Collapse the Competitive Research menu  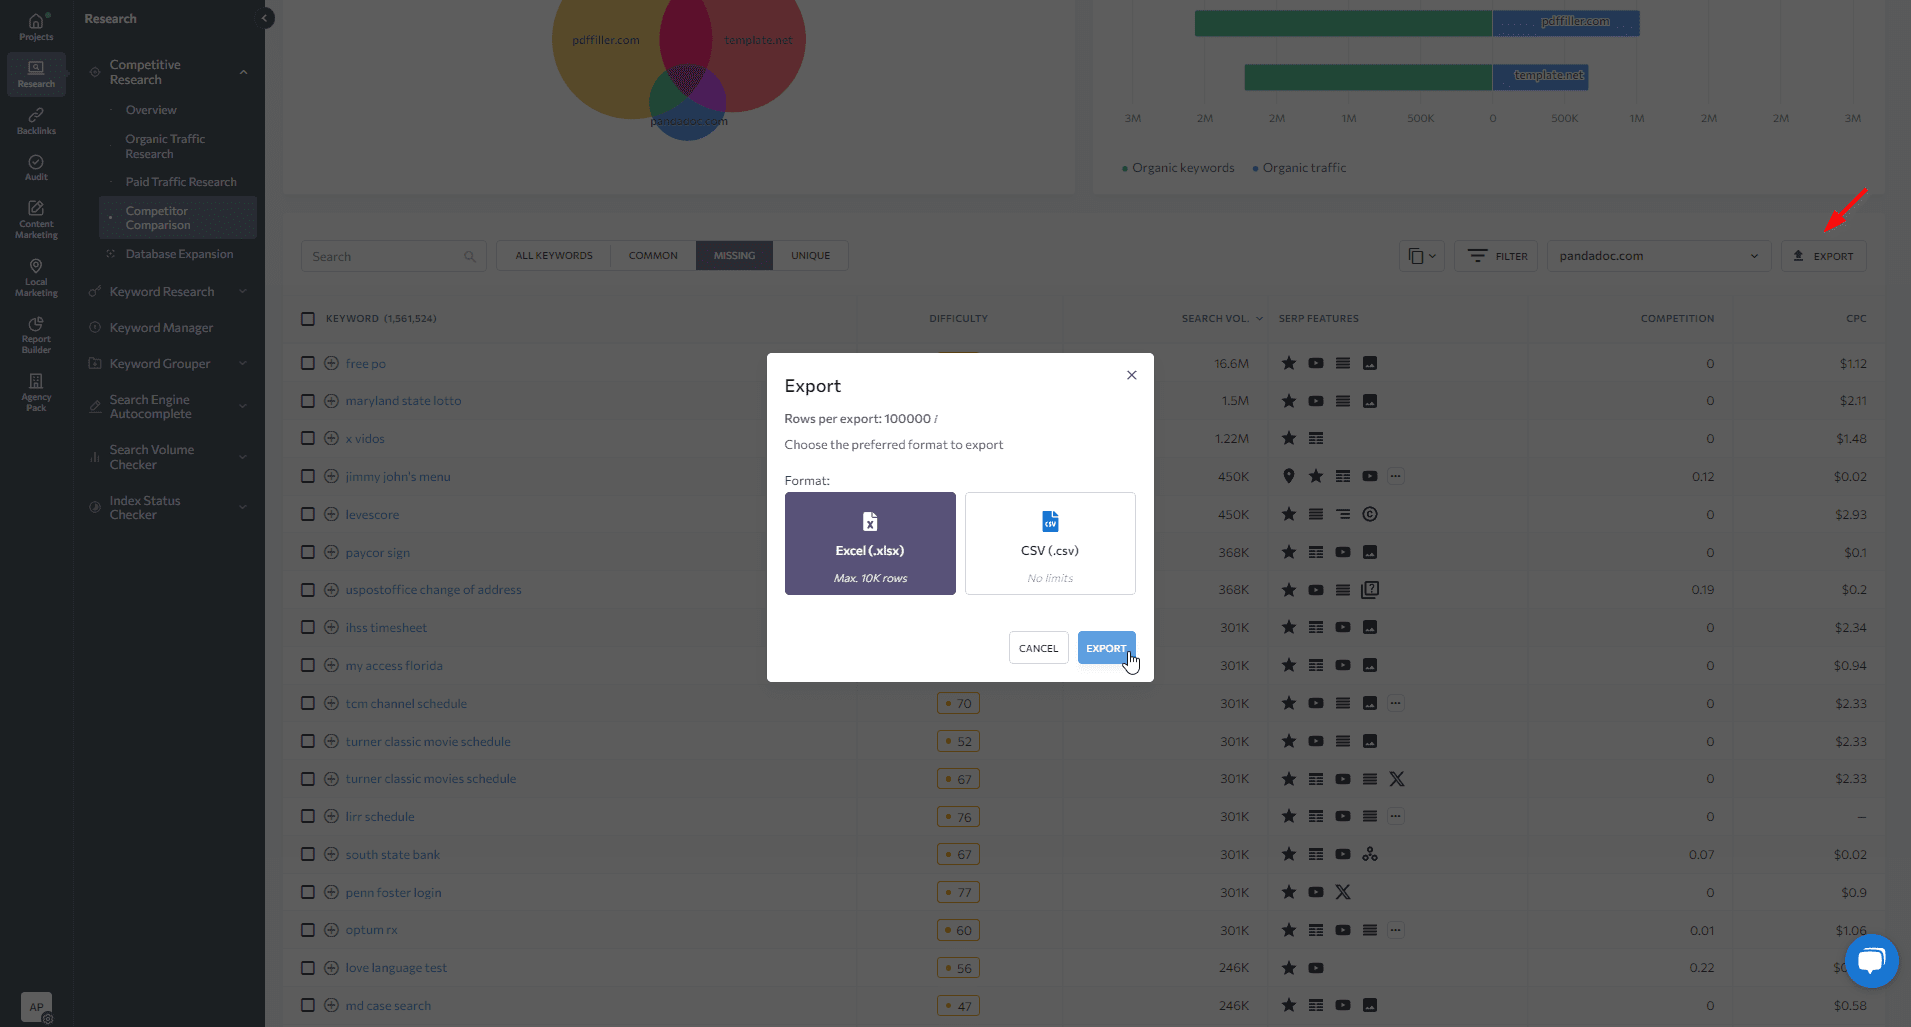coord(243,72)
